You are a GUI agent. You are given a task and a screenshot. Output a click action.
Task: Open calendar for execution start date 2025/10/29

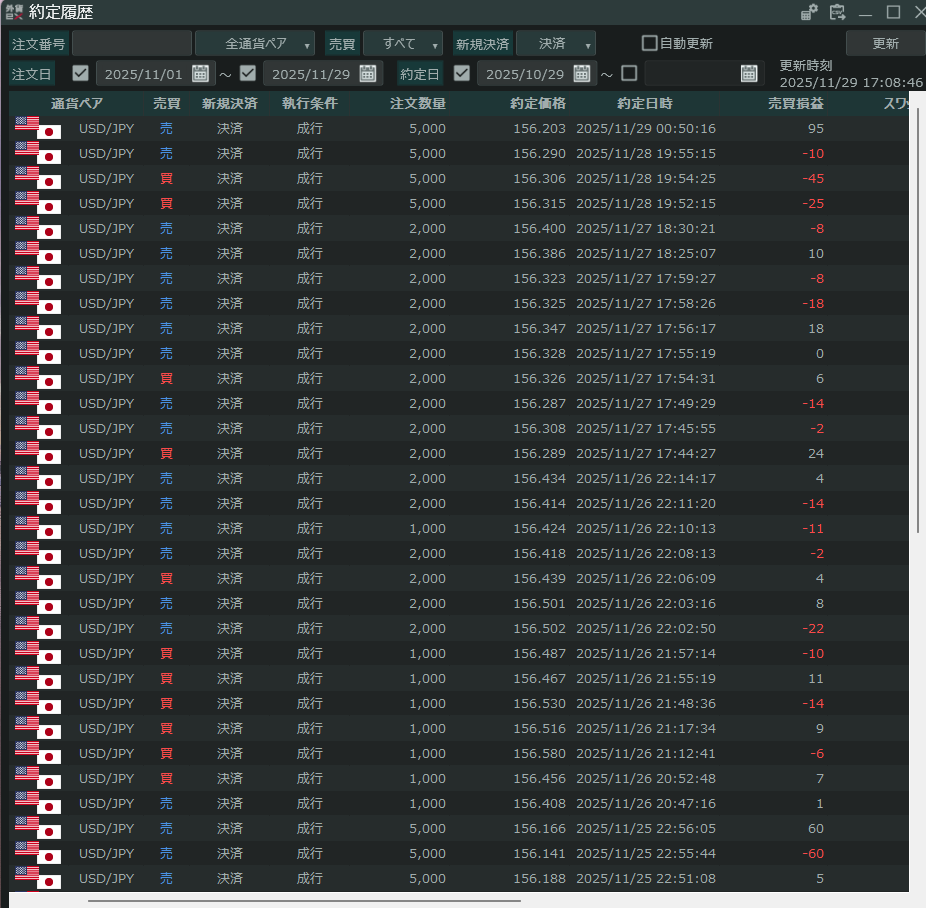[x=582, y=73]
